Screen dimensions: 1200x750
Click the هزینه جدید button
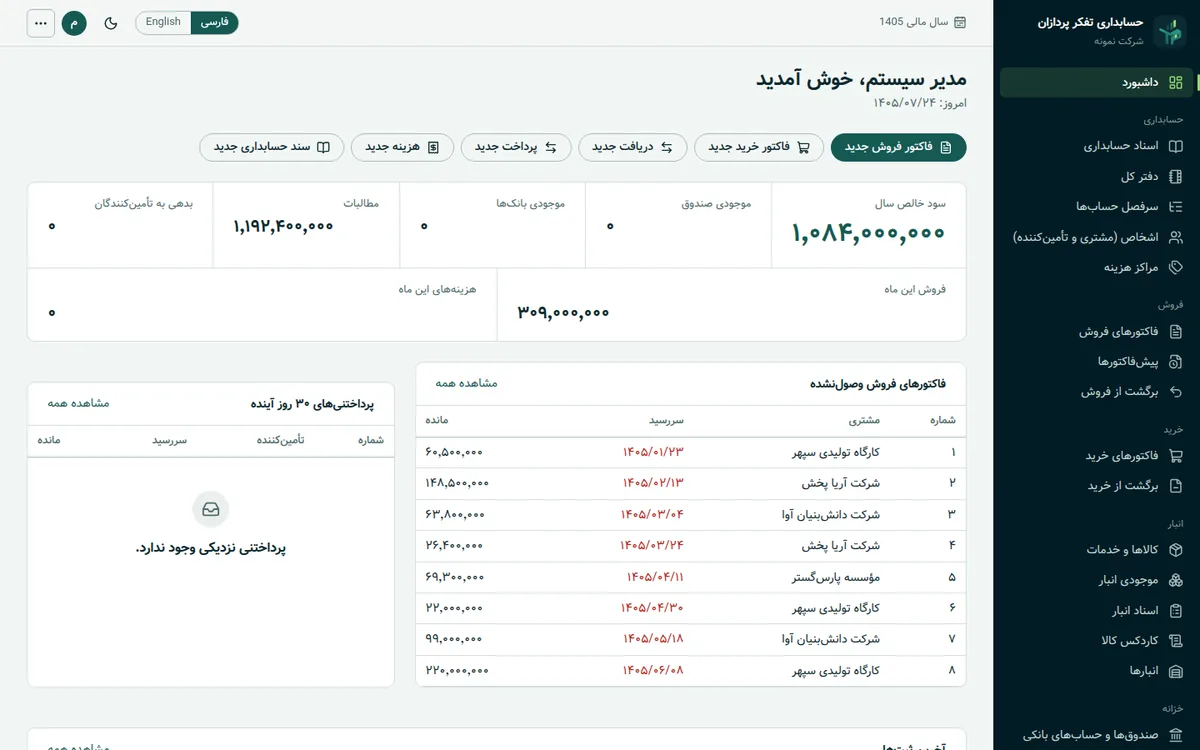402,147
